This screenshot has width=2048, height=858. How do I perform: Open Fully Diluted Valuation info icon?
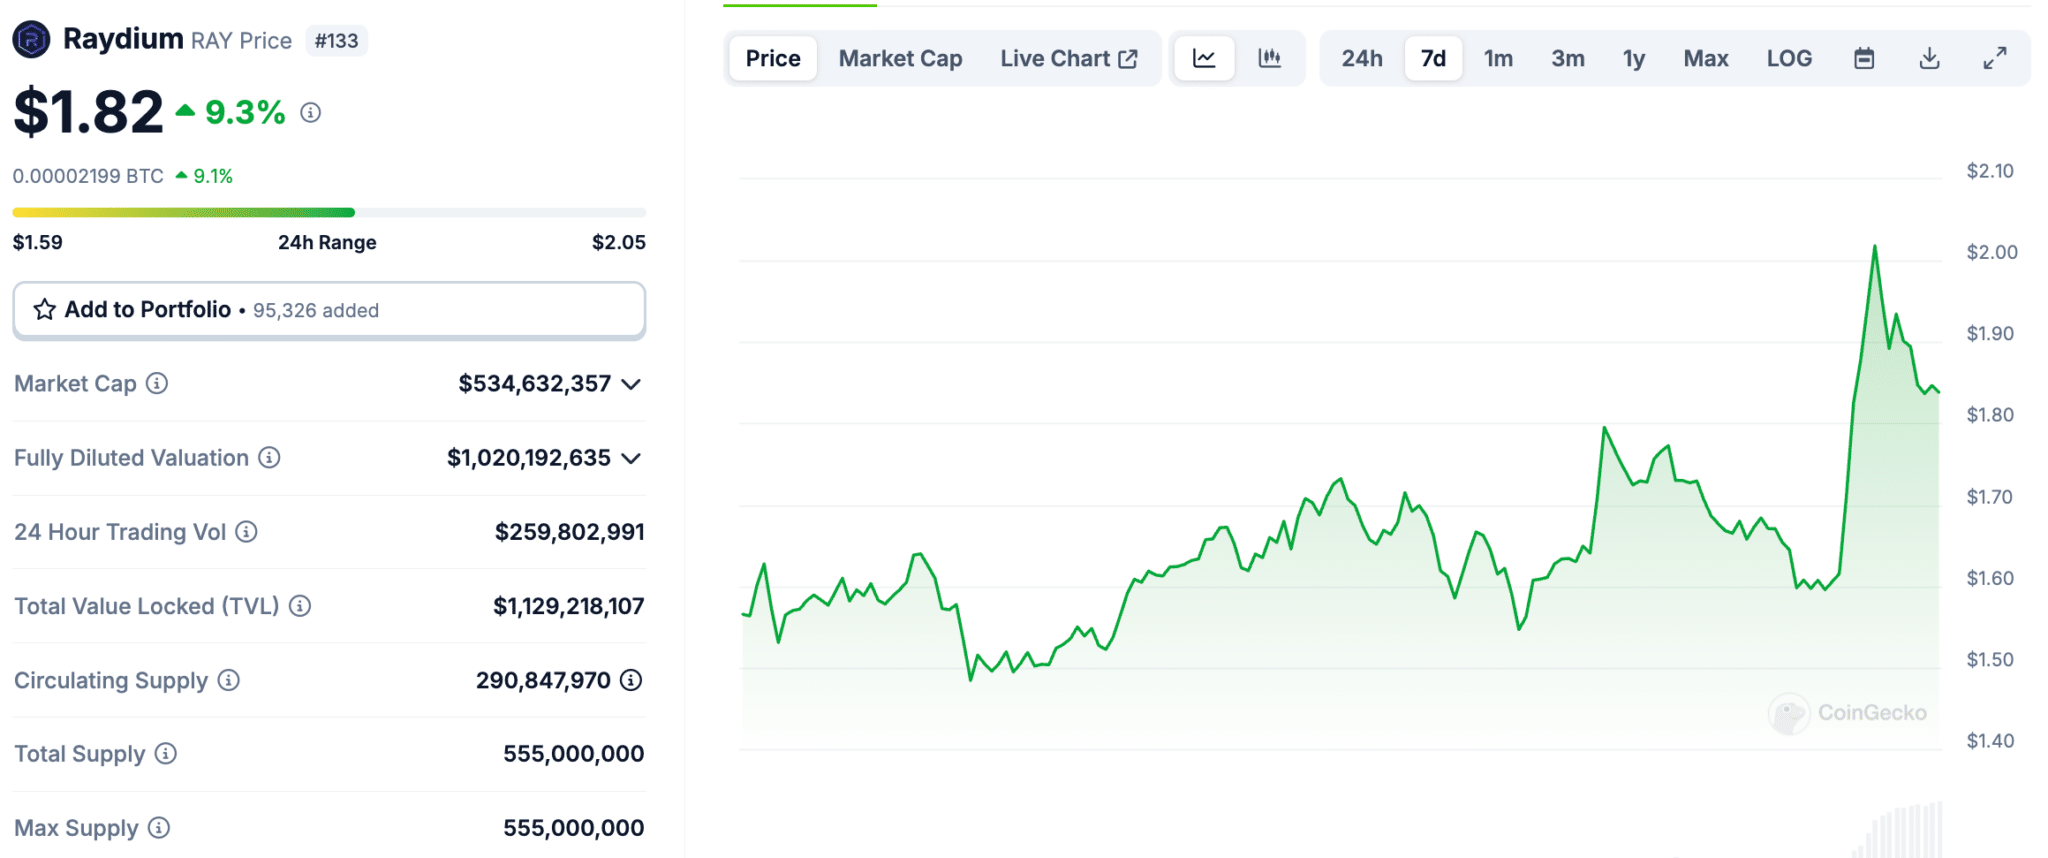pos(269,457)
